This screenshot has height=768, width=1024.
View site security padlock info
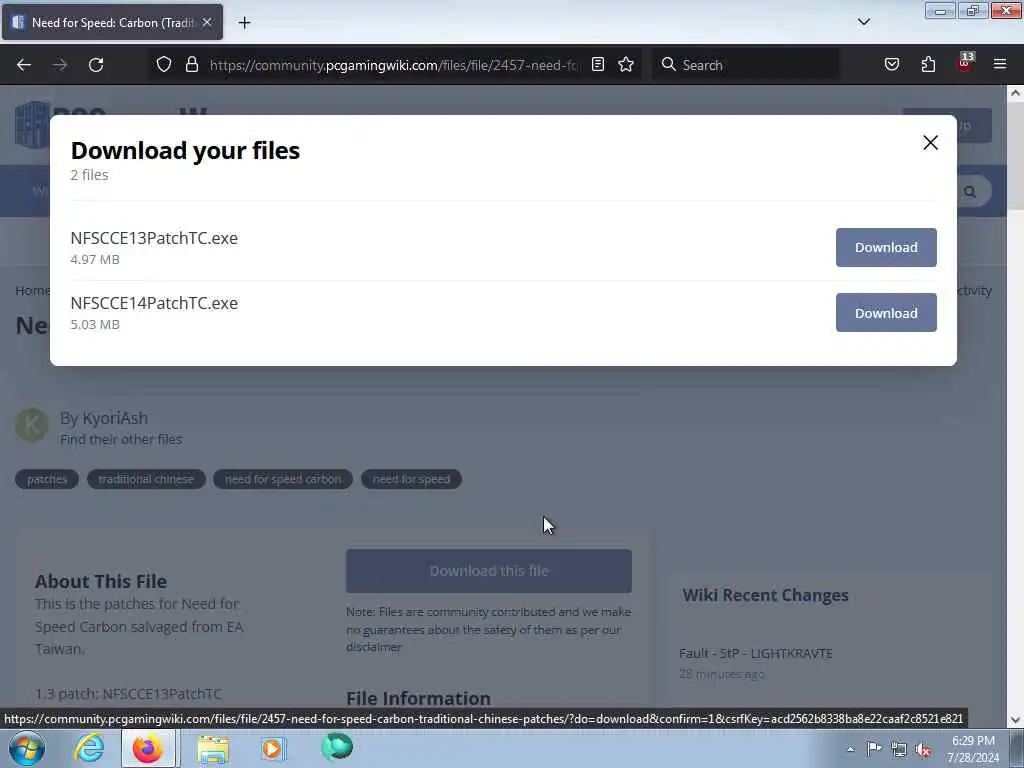191,64
